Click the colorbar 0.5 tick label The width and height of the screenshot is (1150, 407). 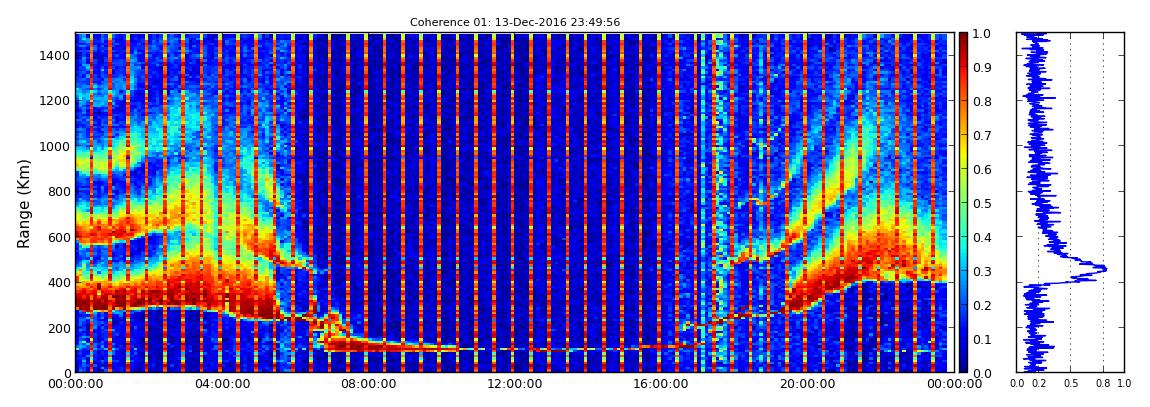tap(984, 203)
